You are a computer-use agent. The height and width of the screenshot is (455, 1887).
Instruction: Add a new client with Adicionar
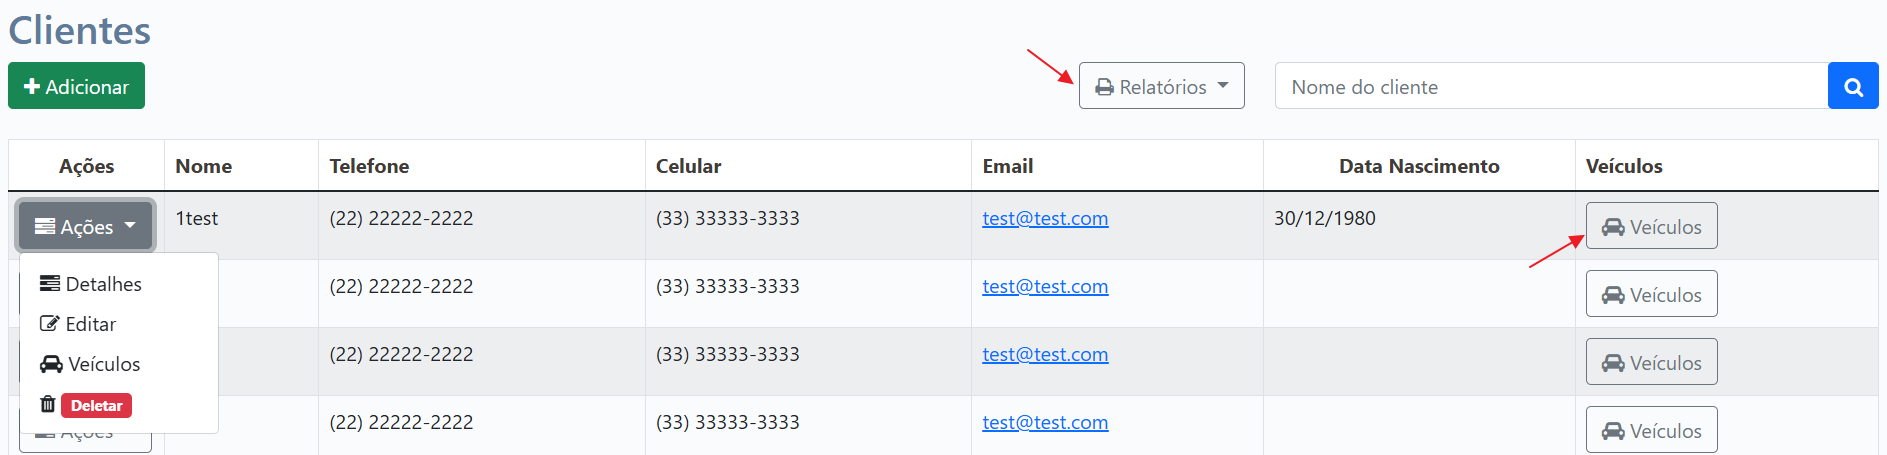pos(76,86)
